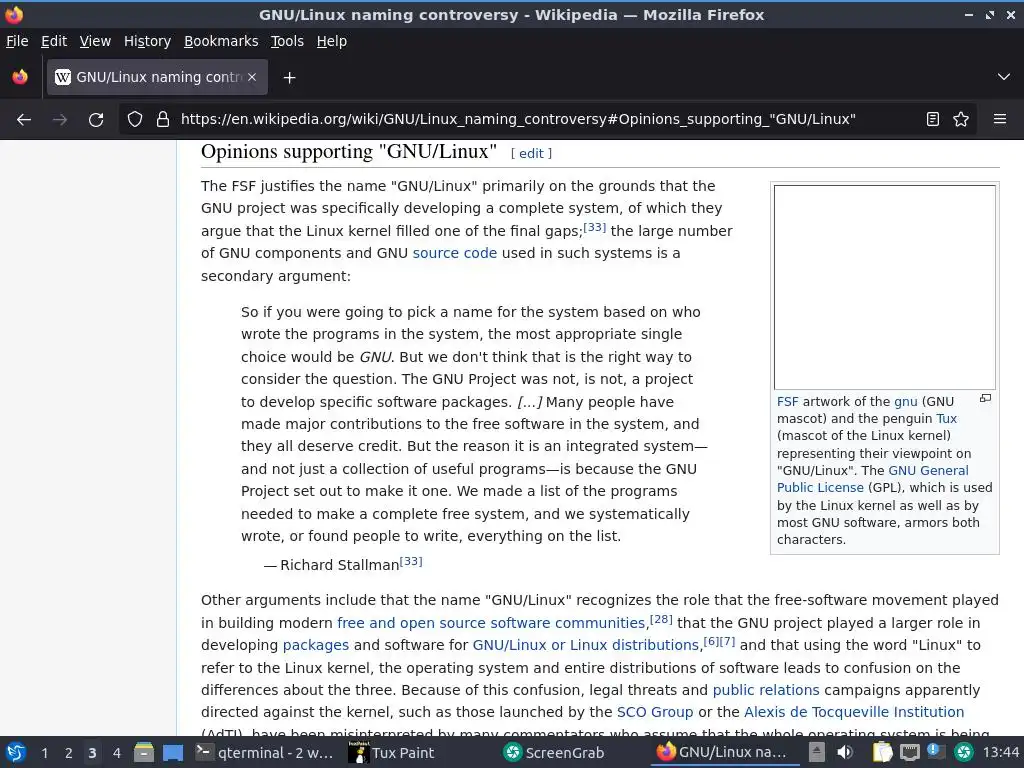This screenshot has height=768, width=1024.
Task: Close the GNU/Linux naming controversy tab
Action: click(x=252, y=77)
